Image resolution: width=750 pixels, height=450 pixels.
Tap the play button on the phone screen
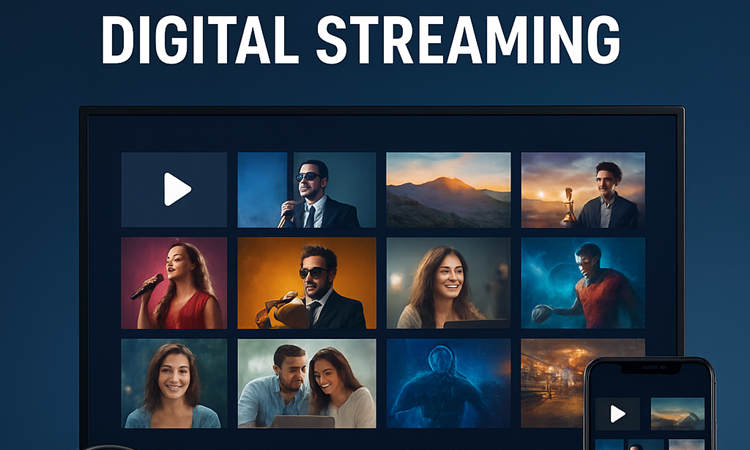[618, 413]
